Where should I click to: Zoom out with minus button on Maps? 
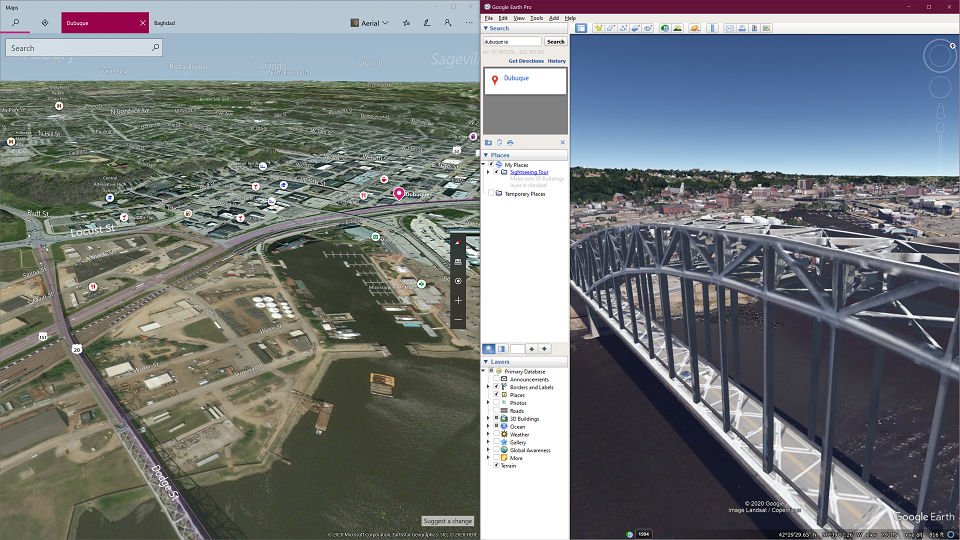point(458,320)
